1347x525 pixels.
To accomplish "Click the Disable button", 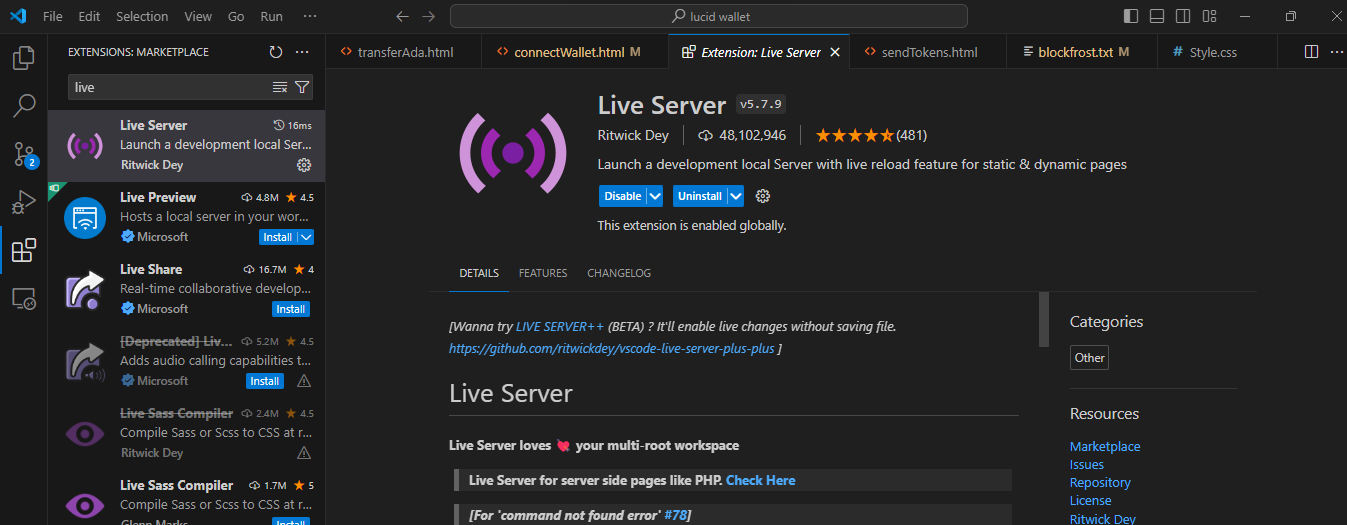I will 623,196.
